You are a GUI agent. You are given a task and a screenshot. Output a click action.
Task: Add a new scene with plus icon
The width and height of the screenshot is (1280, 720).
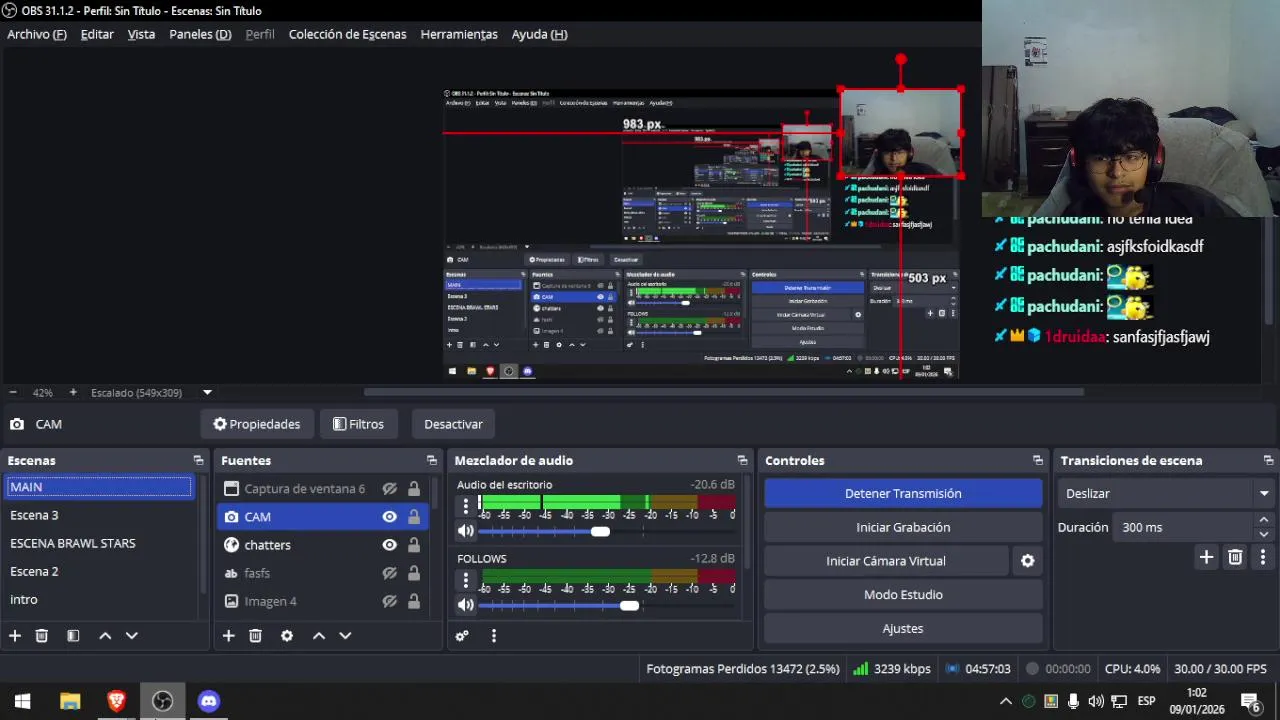point(15,636)
